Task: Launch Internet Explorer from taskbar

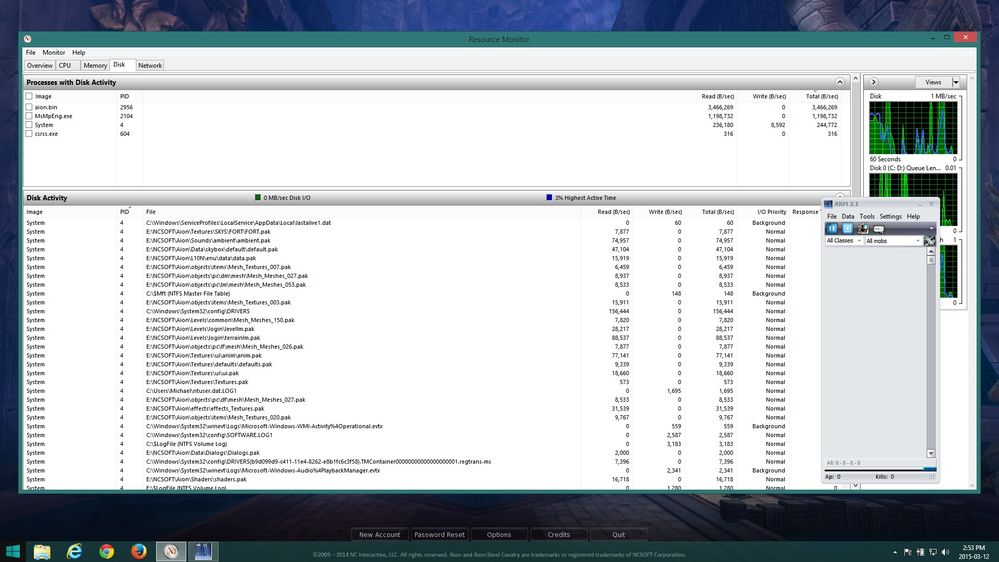Action: (x=75, y=551)
